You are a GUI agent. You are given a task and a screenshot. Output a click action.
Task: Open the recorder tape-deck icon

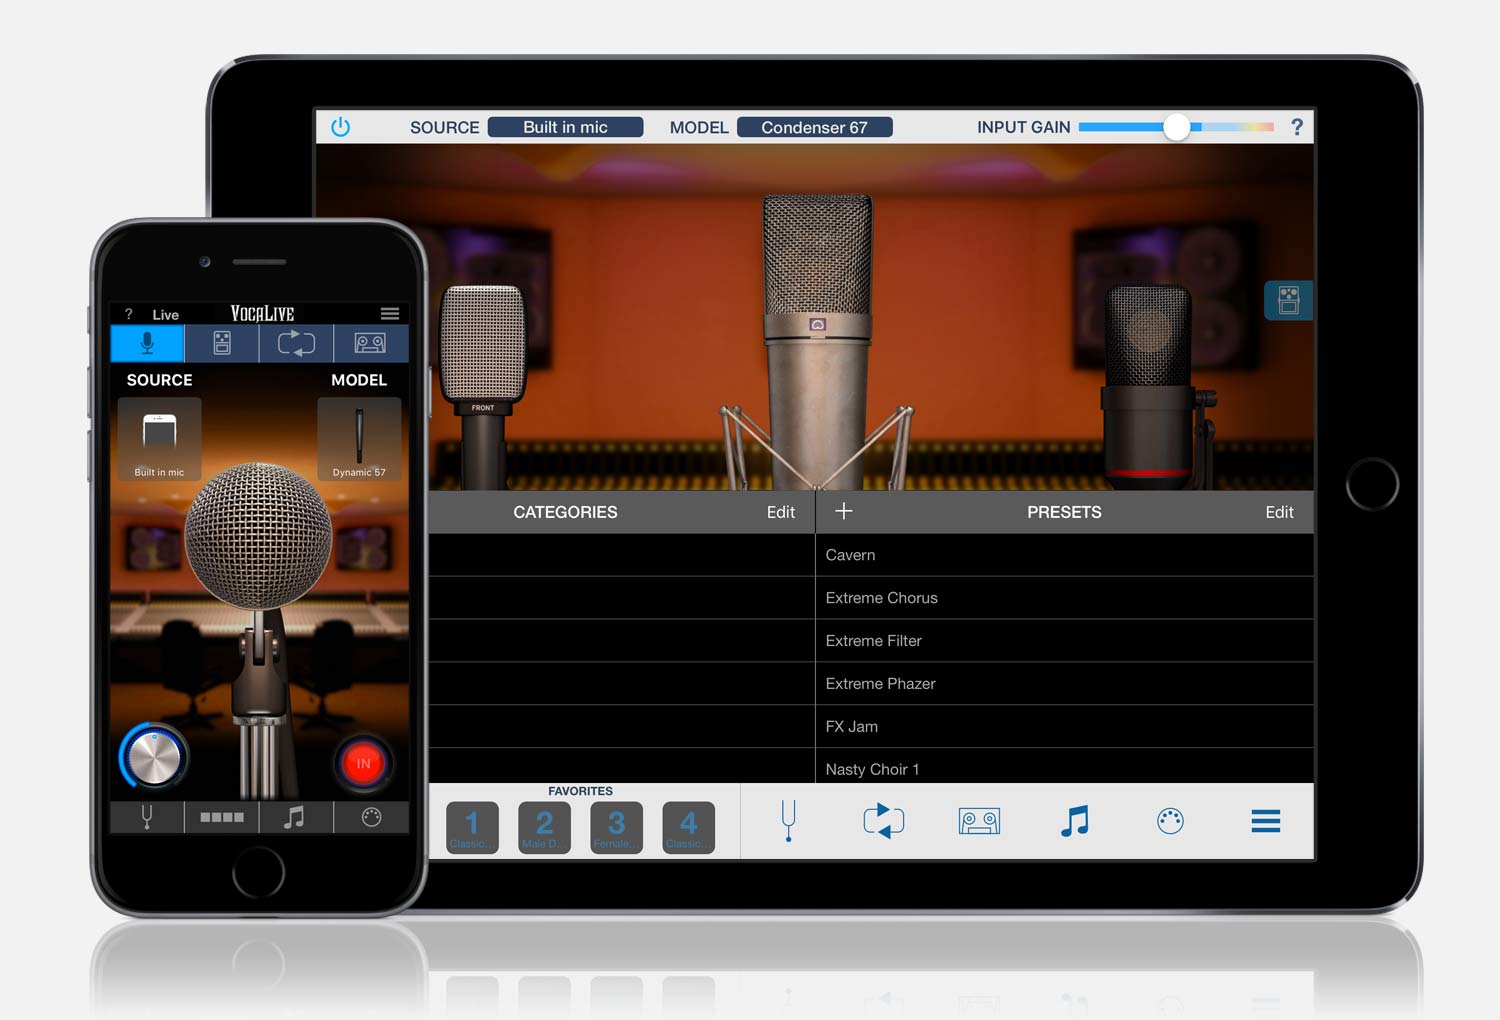979,821
